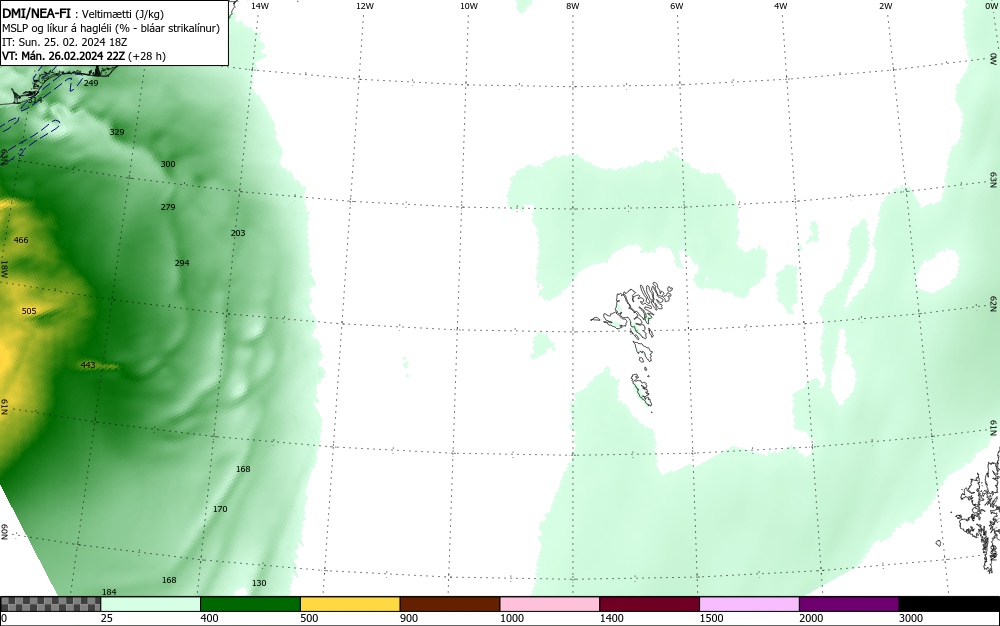
Task: Click the 'VT: Mán. 26.02.2024 22Z' line
Action: pos(84,56)
